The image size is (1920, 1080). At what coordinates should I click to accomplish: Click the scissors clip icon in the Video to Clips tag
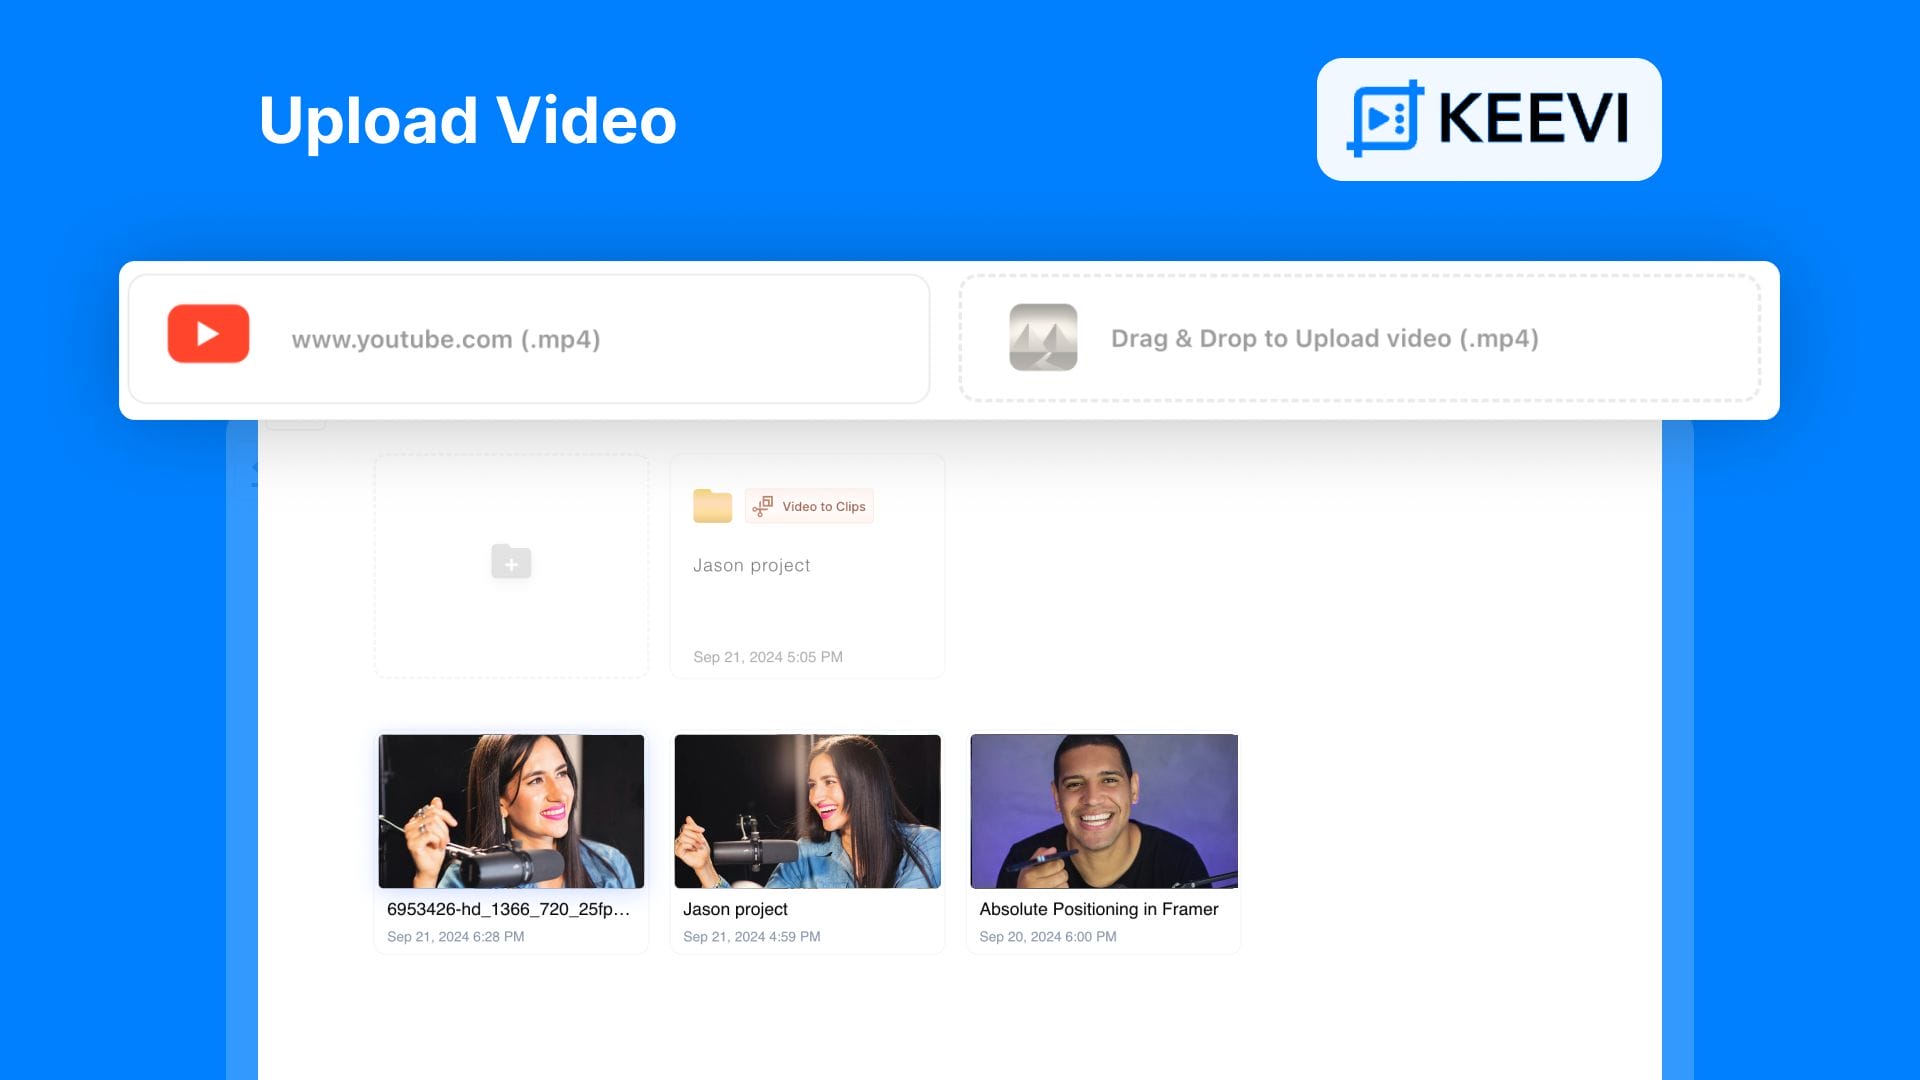click(x=762, y=507)
